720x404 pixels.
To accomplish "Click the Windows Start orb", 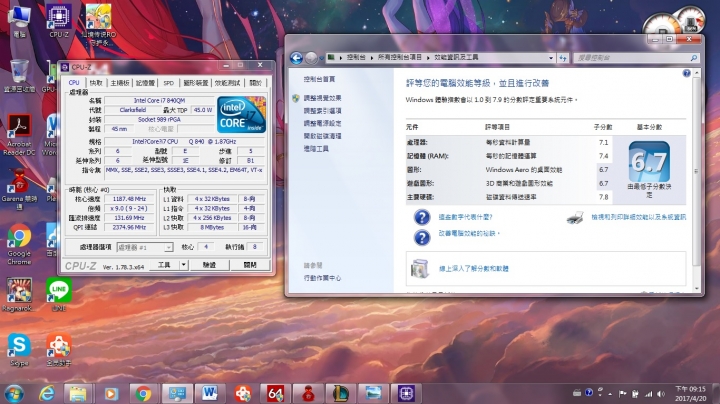I will click(14, 394).
